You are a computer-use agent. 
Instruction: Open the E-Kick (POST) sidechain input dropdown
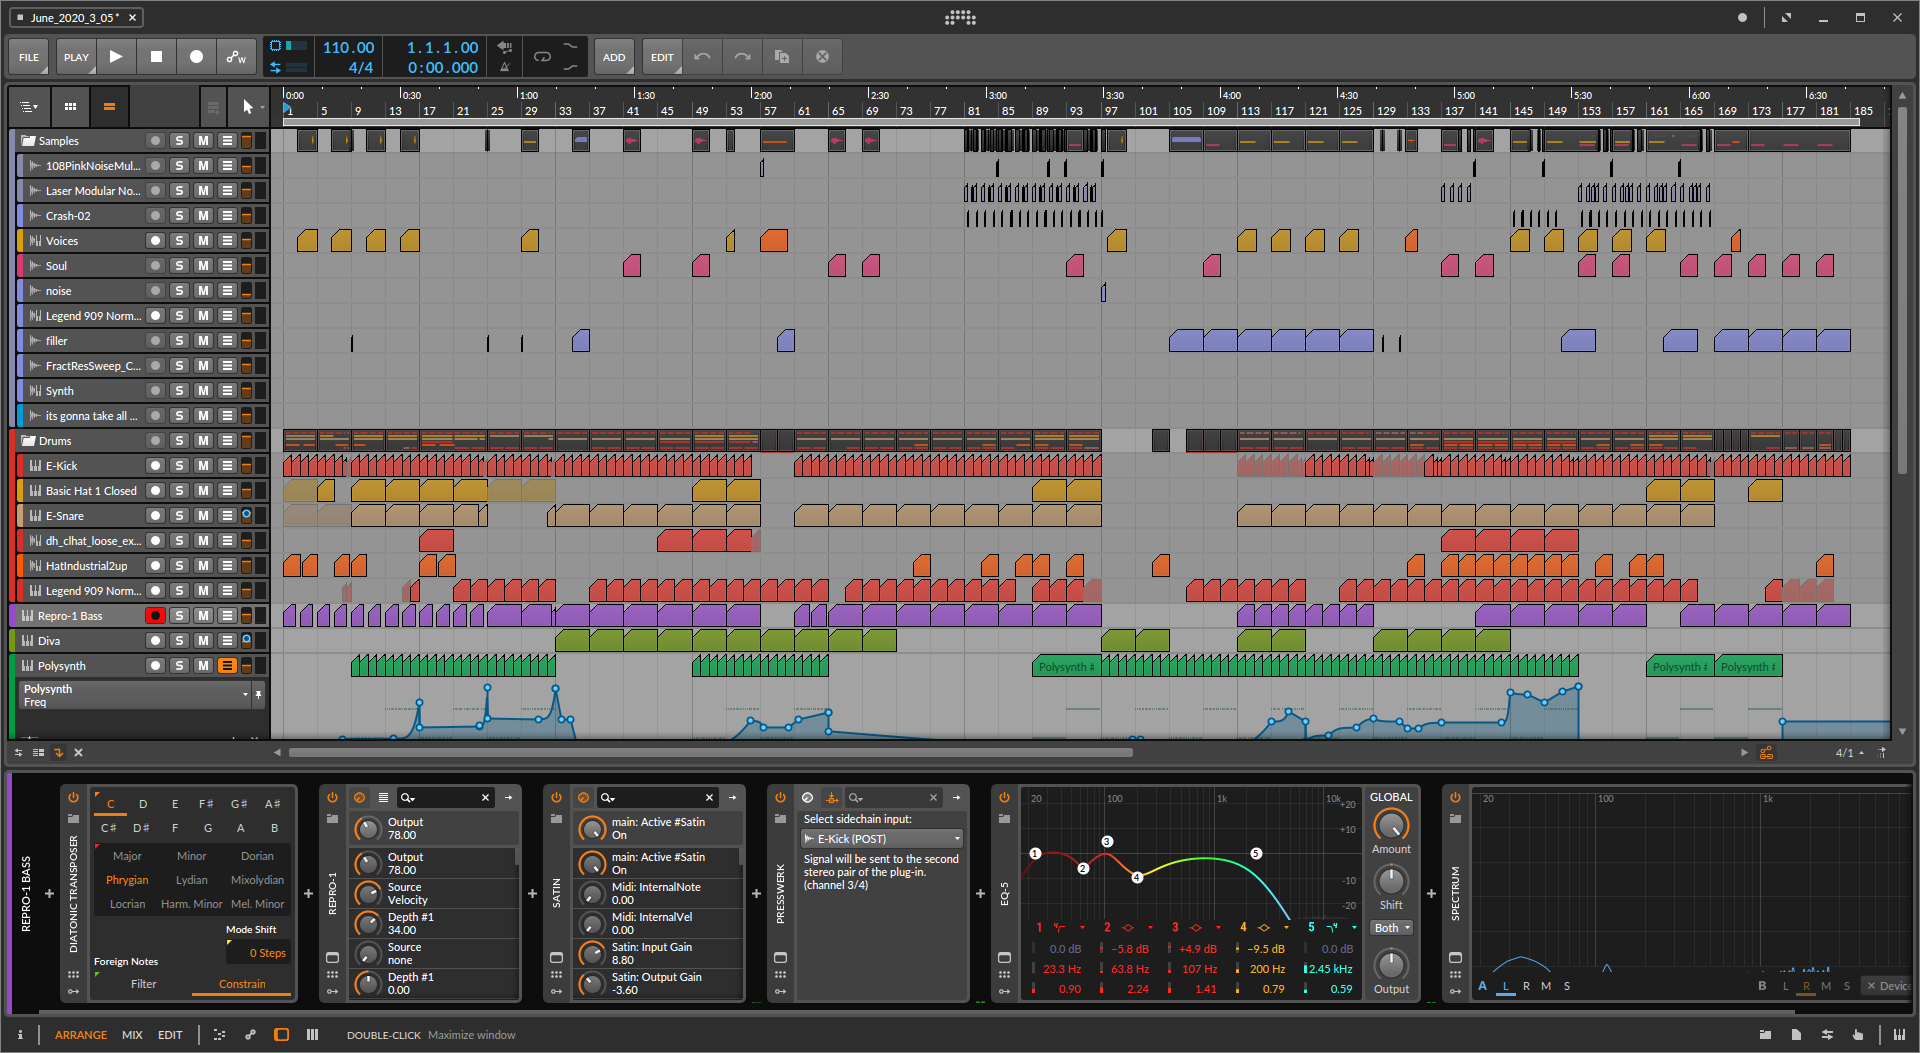pos(882,839)
